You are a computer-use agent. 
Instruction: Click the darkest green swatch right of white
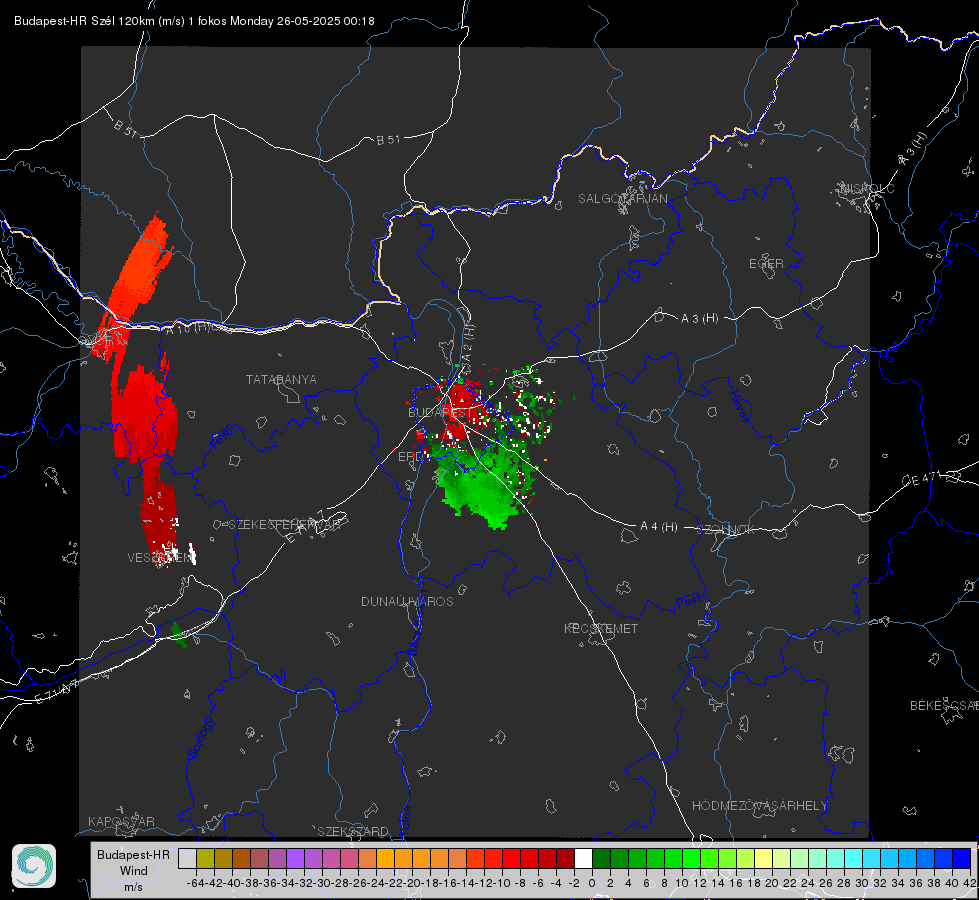pyautogui.click(x=601, y=858)
